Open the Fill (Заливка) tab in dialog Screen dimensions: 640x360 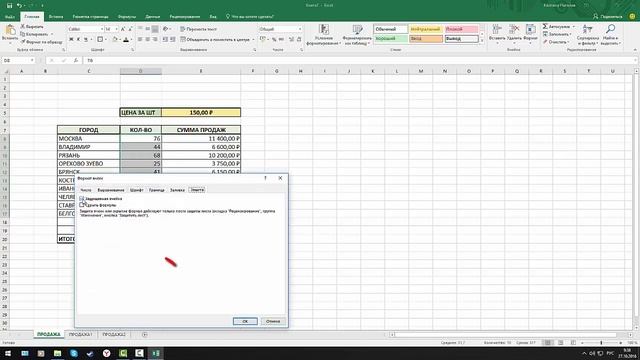click(177, 190)
